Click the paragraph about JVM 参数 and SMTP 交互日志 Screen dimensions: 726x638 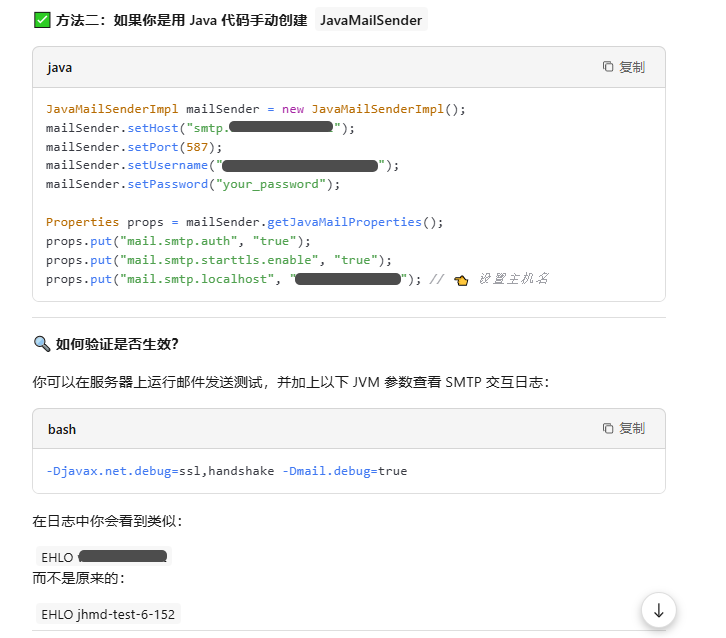(291, 382)
